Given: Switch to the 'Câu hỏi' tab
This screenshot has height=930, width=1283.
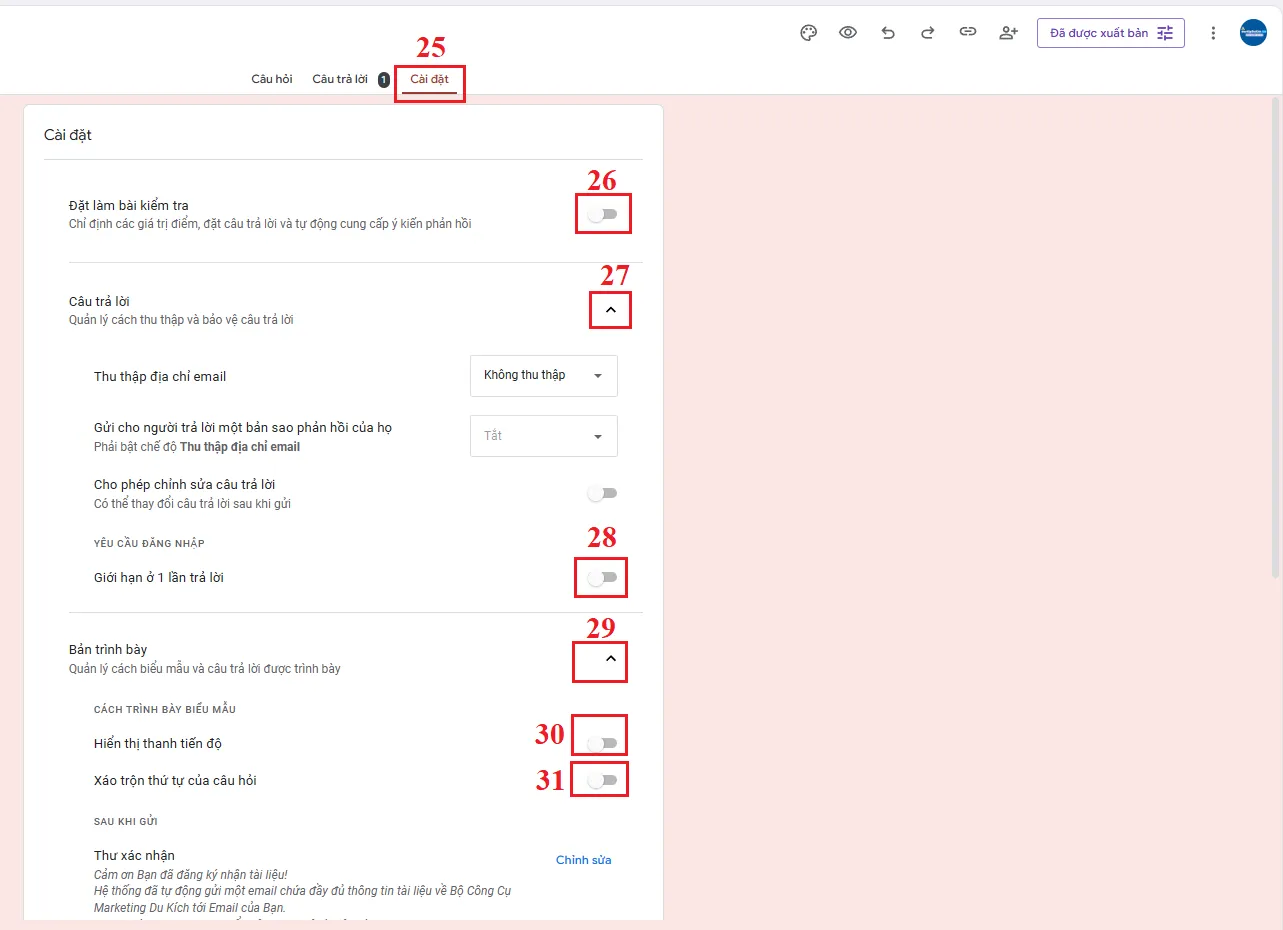Looking at the screenshot, I should pyautogui.click(x=272, y=79).
